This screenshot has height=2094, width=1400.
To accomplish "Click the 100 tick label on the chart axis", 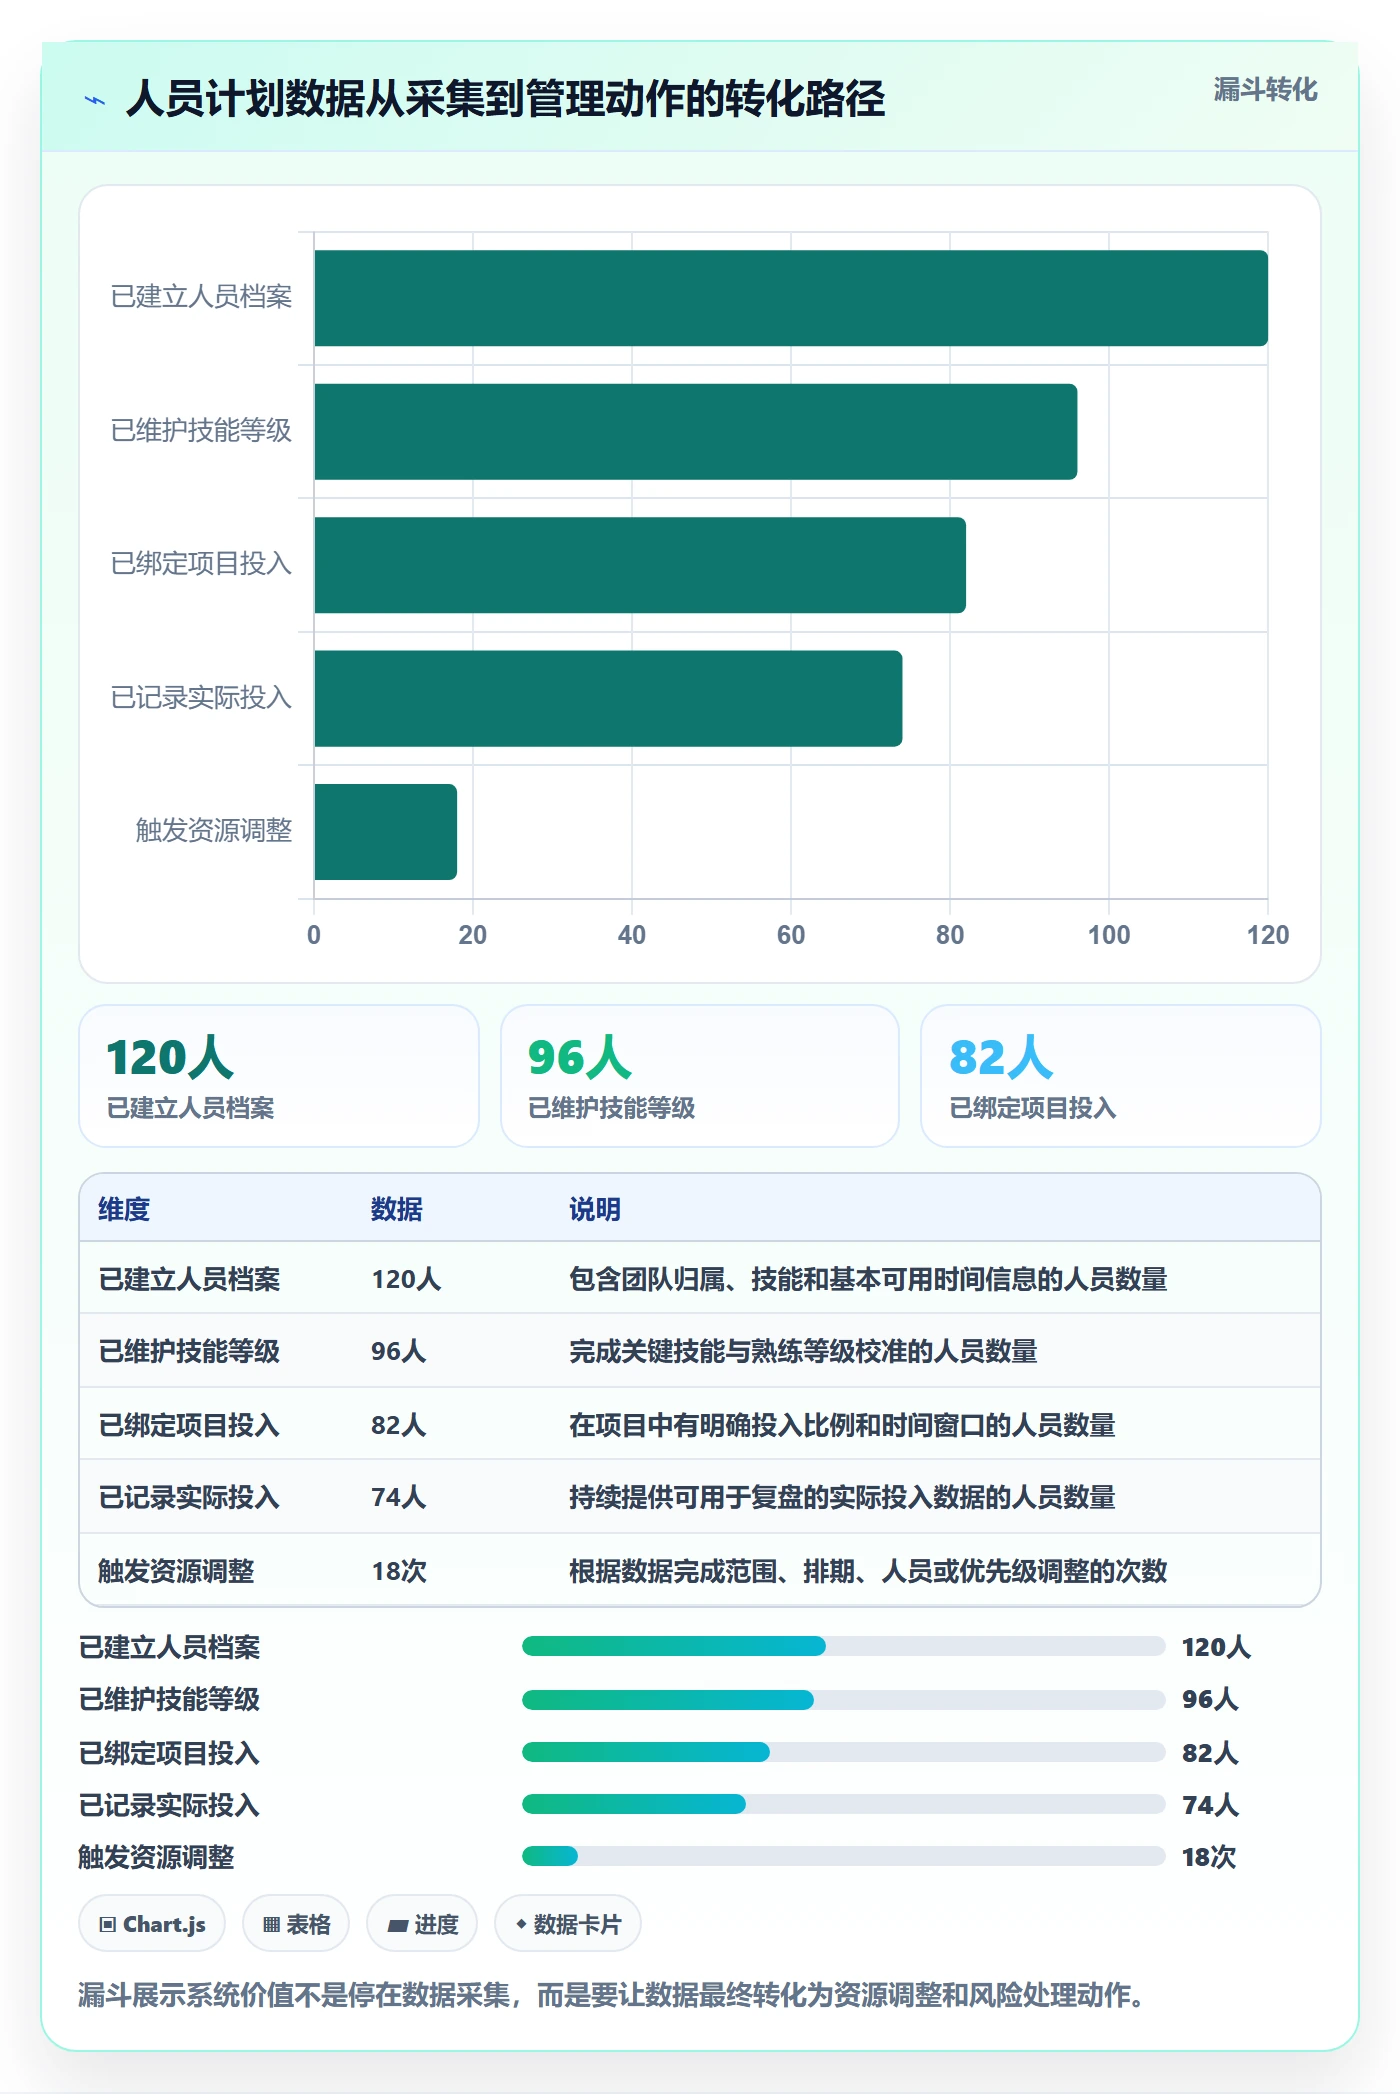I will point(1109,935).
